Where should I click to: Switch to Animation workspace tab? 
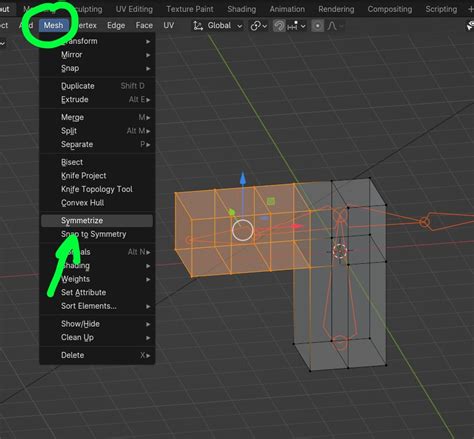point(287,9)
